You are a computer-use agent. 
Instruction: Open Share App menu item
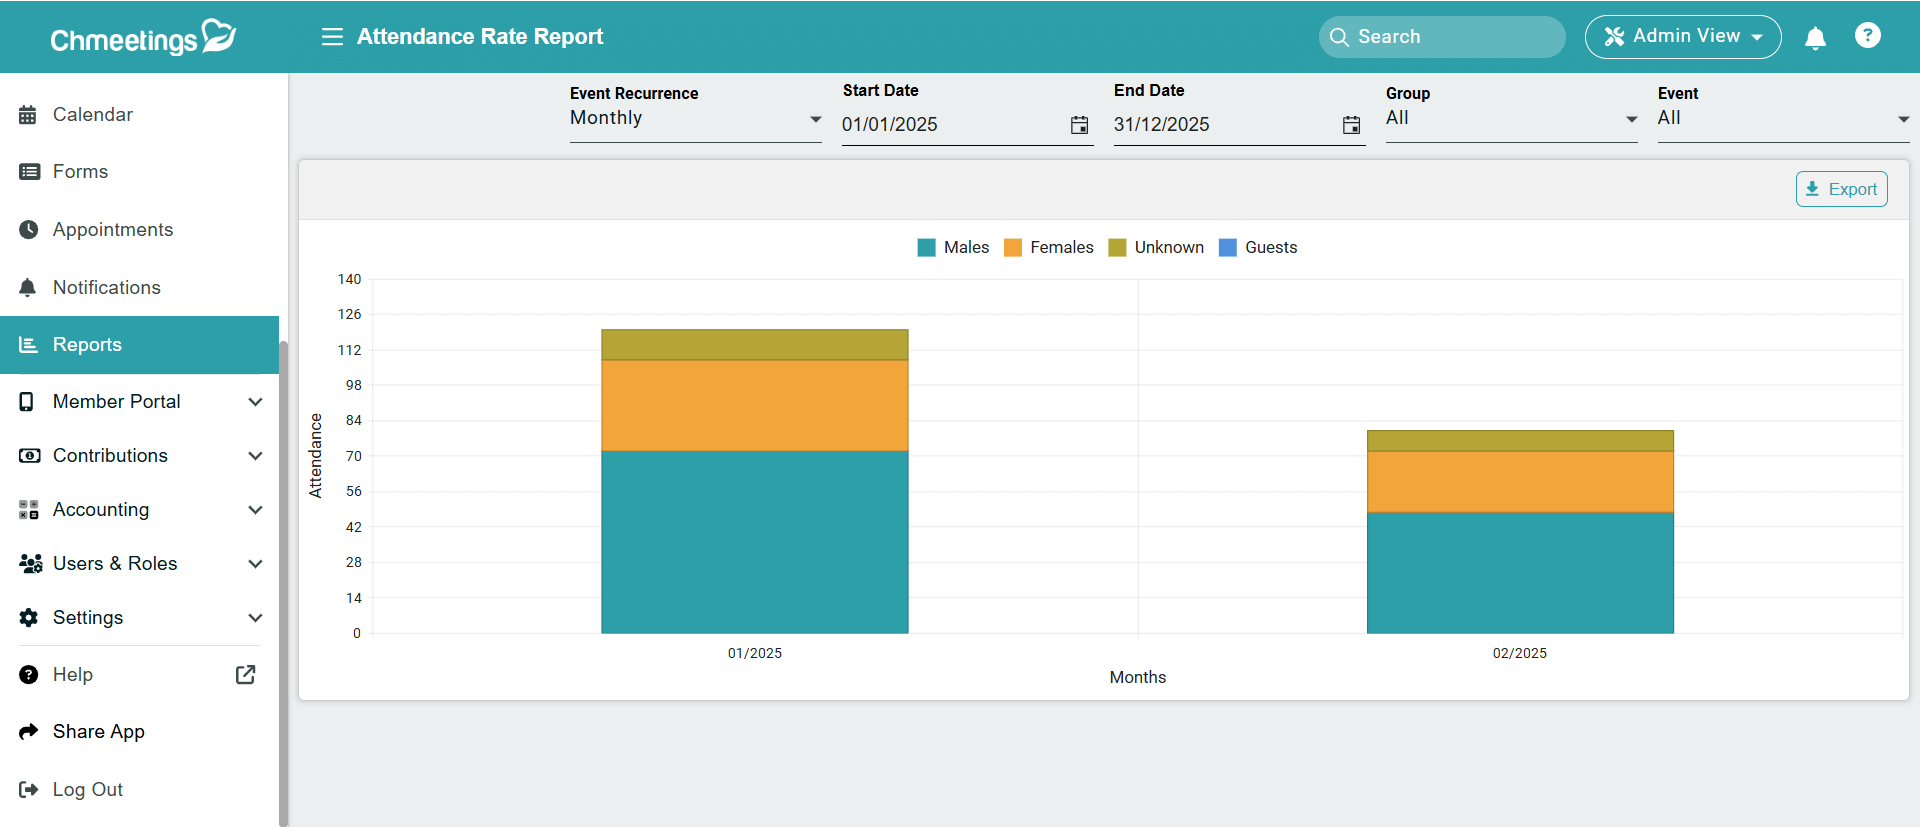(139, 732)
